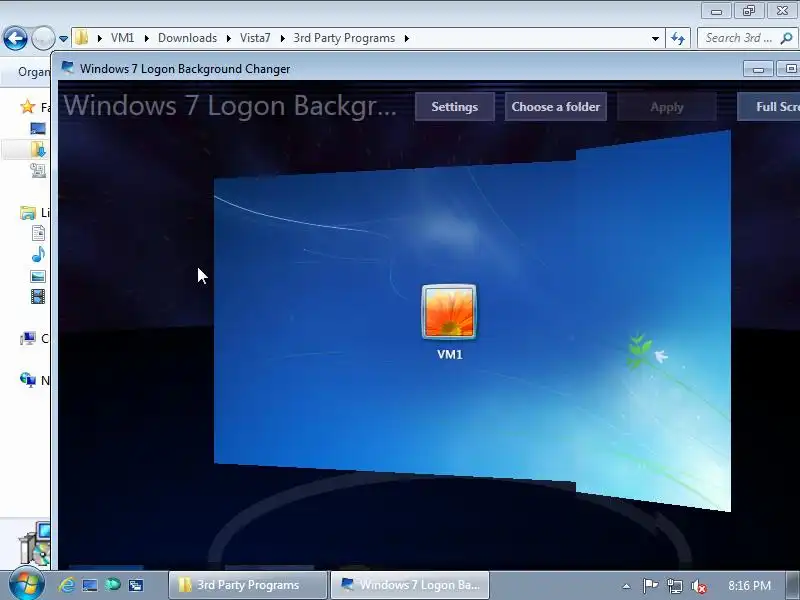Open the Organize menu in Explorer
Image resolution: width=800 pixels, height=600 pixels.
coord(34,72)
